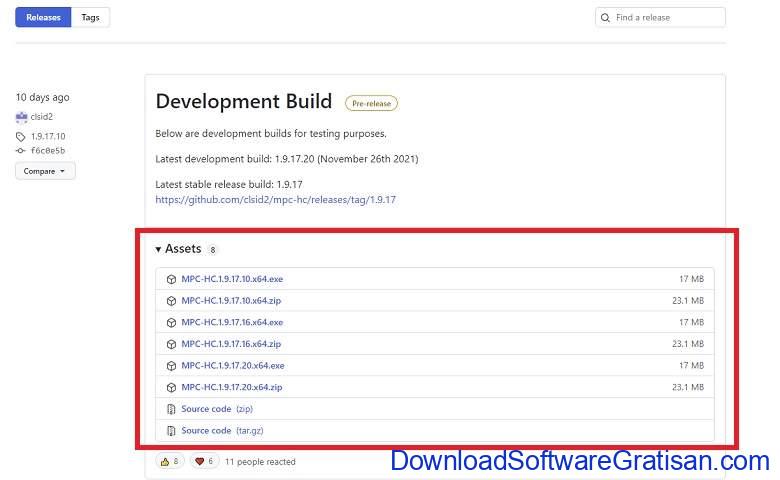Collapse the Assets section triangle
This screenshot has height=480, width=780.
(158, 249)
